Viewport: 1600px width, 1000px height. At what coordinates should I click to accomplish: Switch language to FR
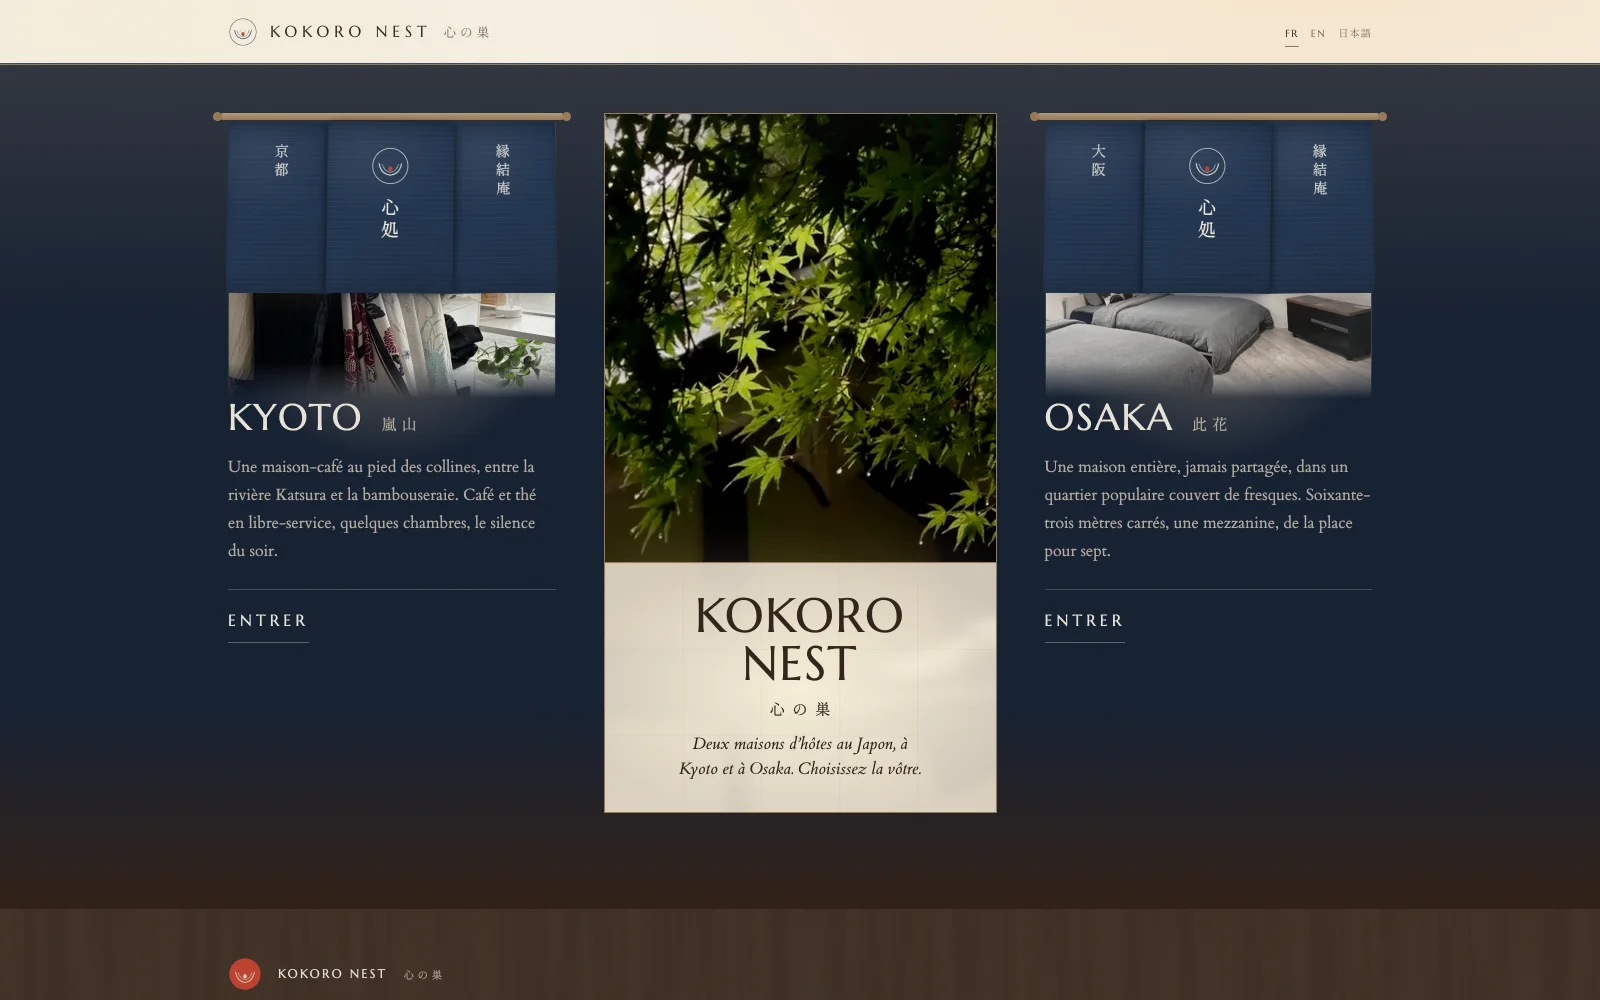pyautogui.click(x=1292, y=33)
